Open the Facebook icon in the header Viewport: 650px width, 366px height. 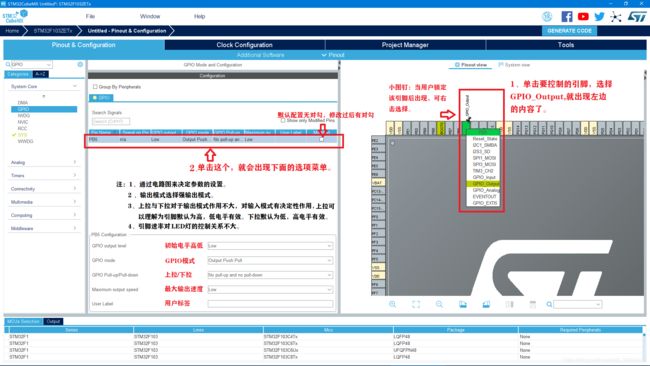point(567,17)
